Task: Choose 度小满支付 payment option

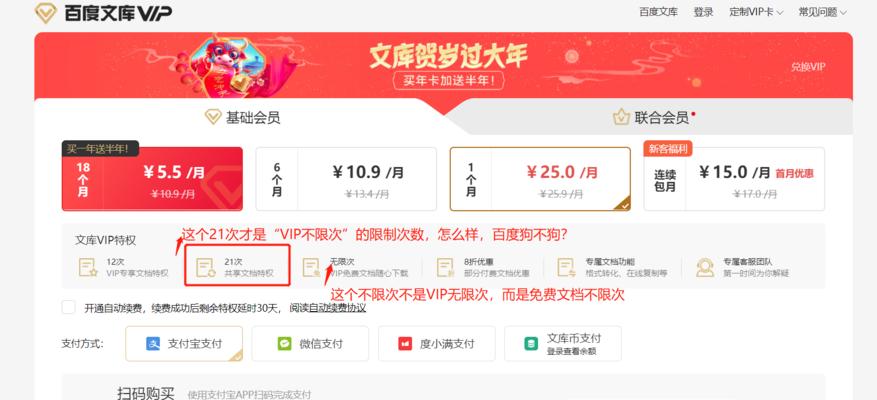Action: coord(436,343)
